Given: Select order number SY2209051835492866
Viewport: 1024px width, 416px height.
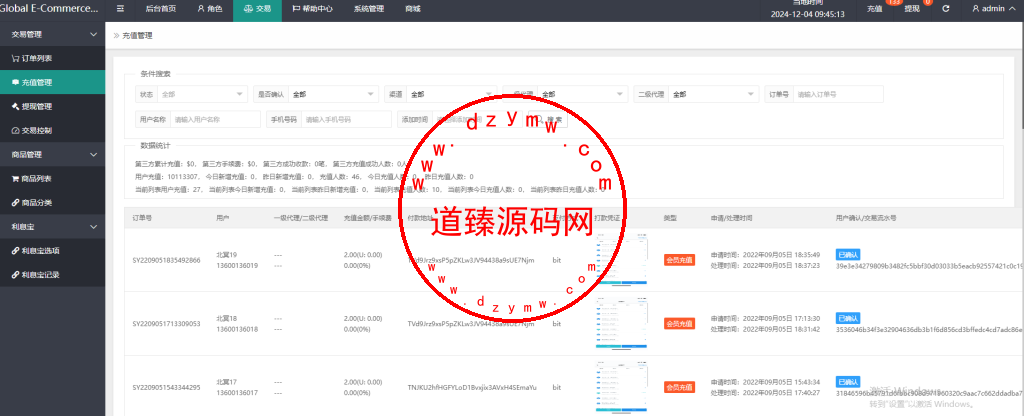Looking at the screenshot, I should click(x=167, y=260).
